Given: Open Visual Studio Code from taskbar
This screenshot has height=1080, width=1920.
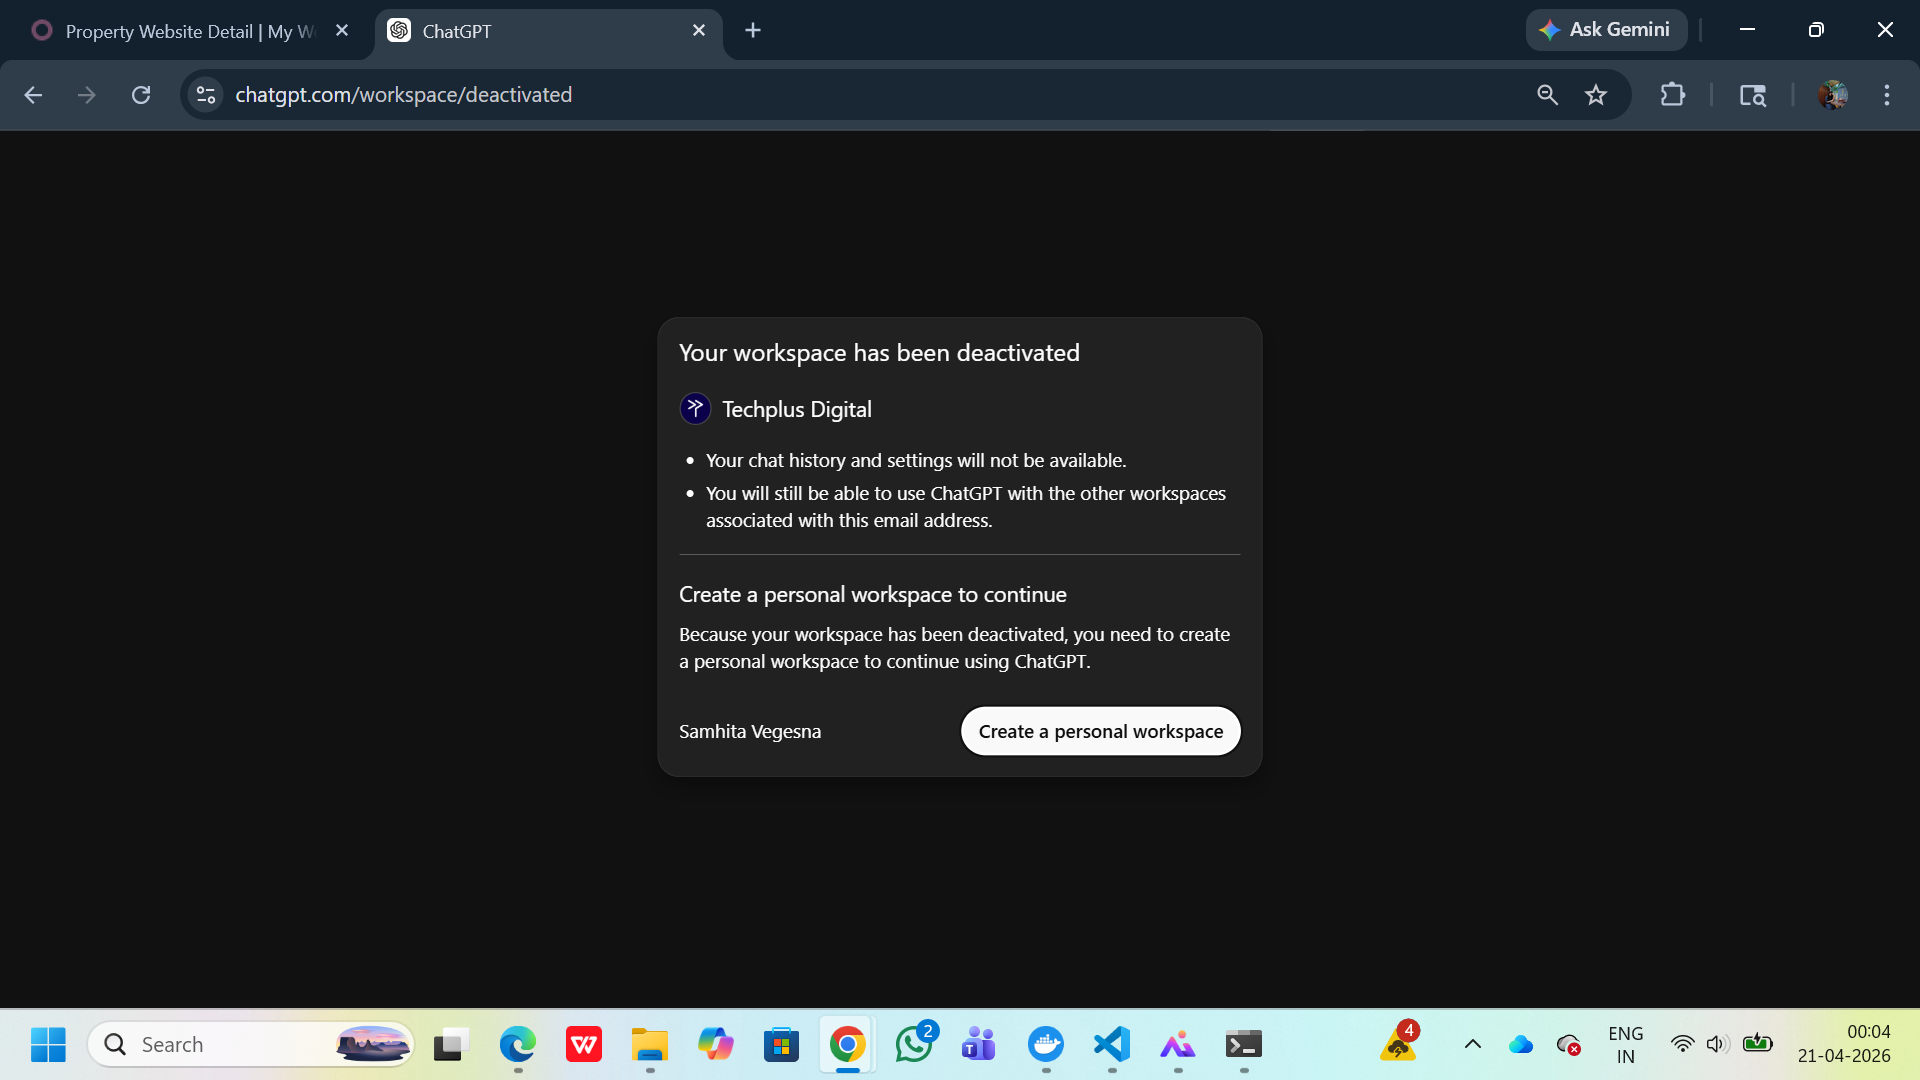Looking at the screenshot, I should pyautogui.click(x=1112, y=1045).
